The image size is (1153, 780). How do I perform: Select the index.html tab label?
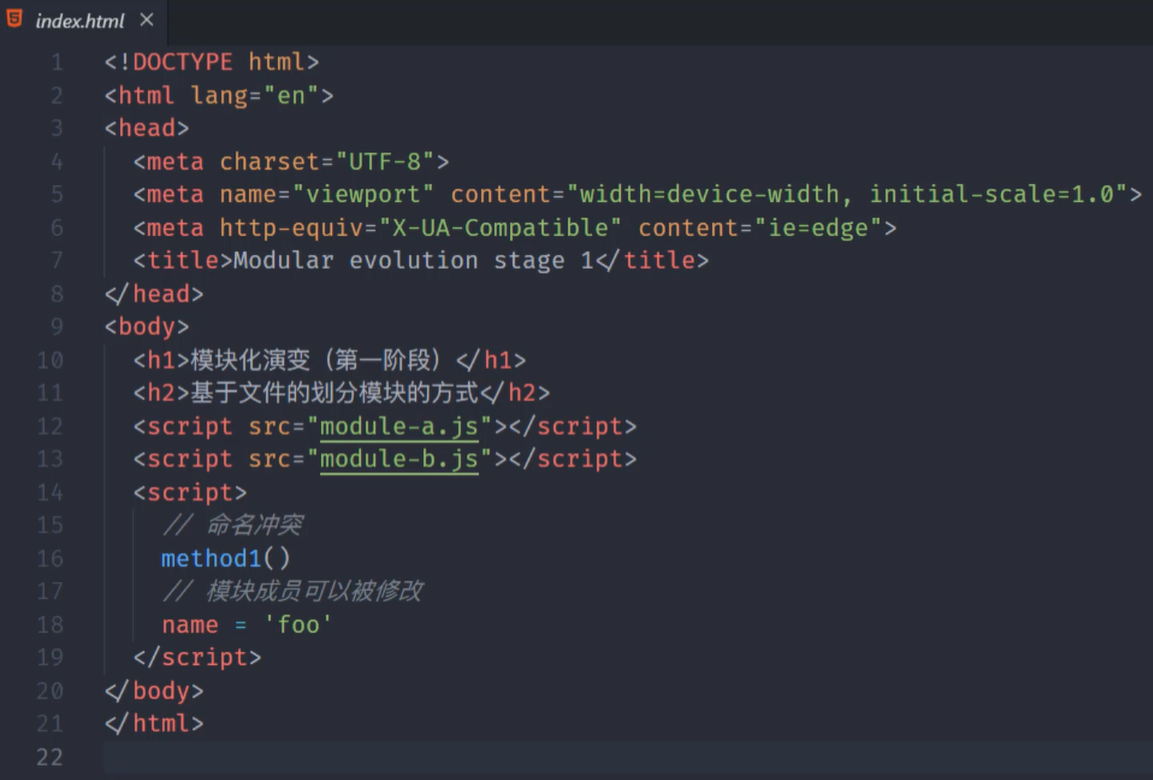(x=80, y=21)
